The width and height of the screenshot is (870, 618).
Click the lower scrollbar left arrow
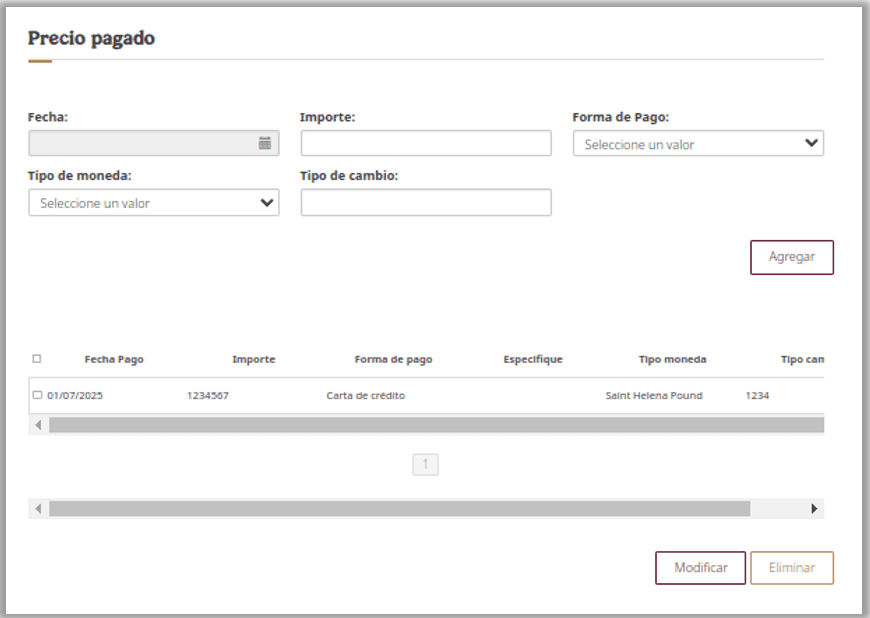(x=38, y=508)
